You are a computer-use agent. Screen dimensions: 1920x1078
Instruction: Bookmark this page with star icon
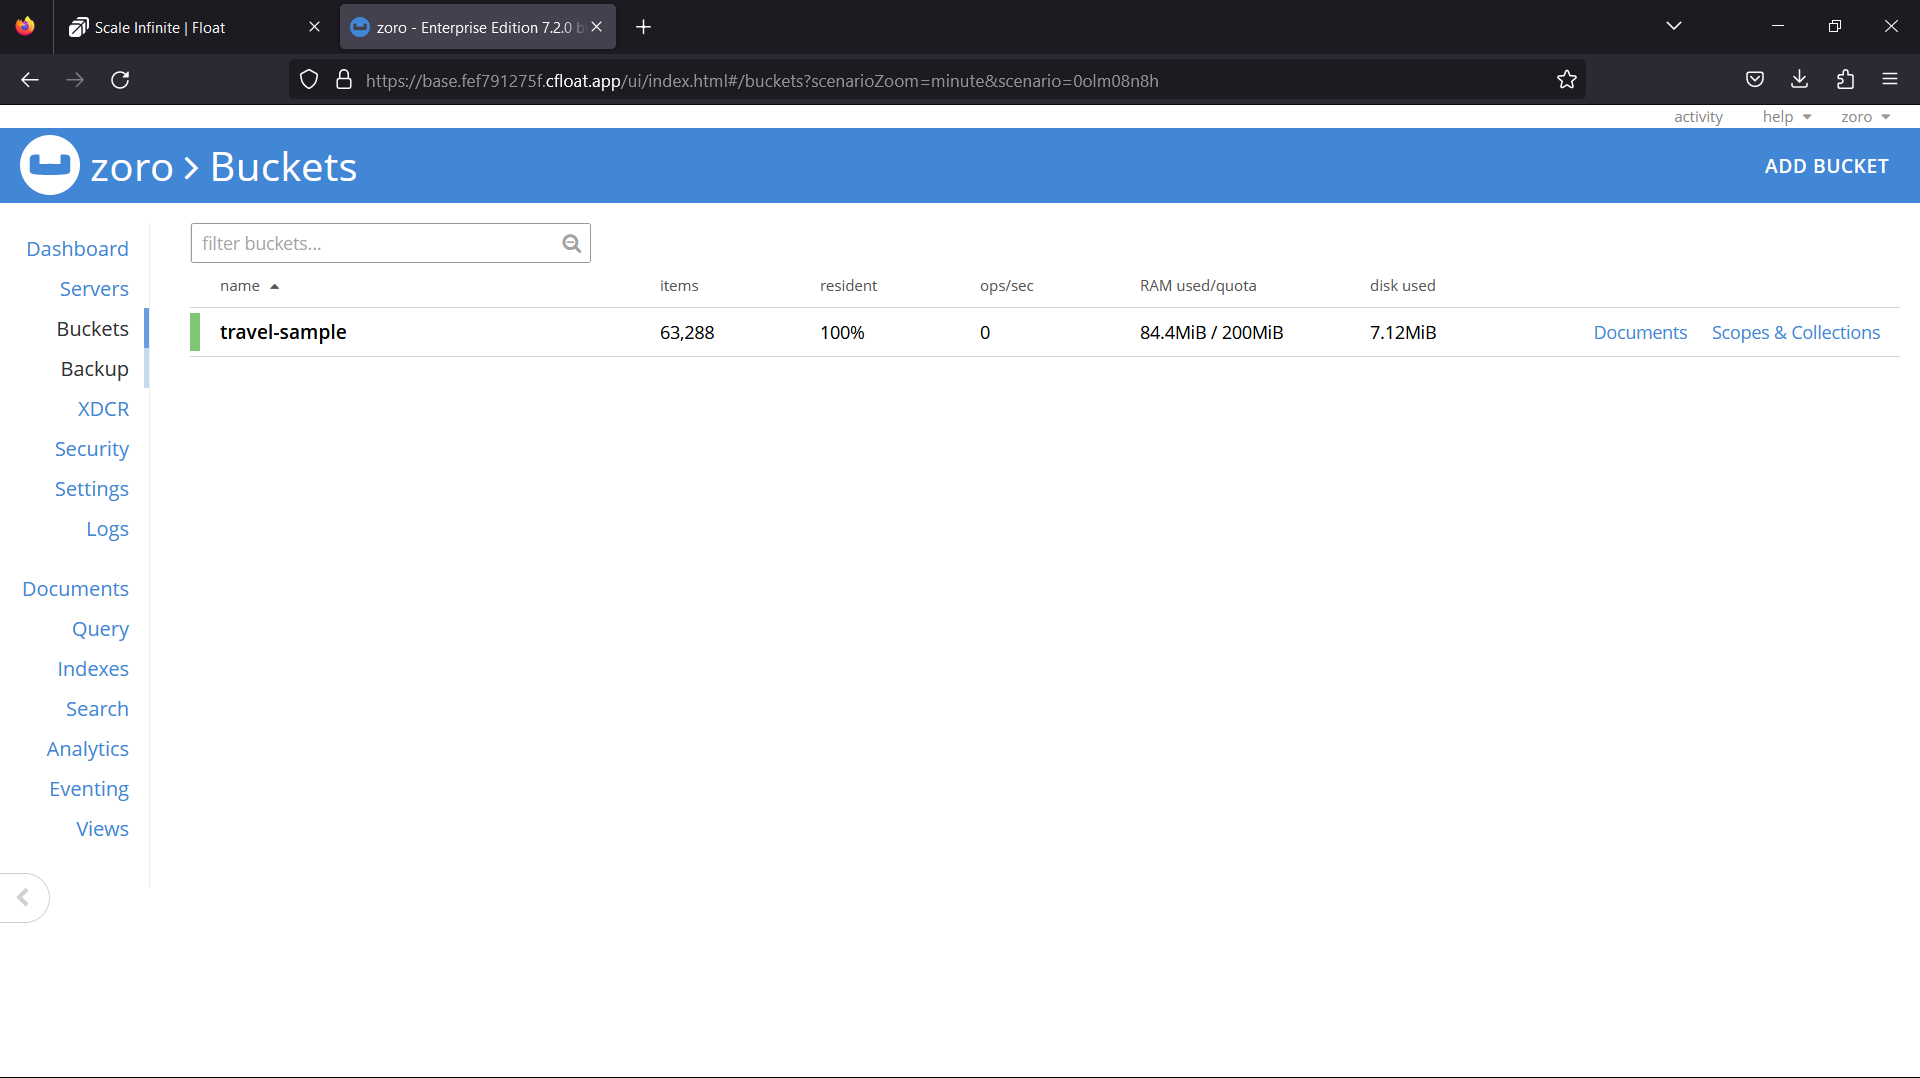point(1566,80)
